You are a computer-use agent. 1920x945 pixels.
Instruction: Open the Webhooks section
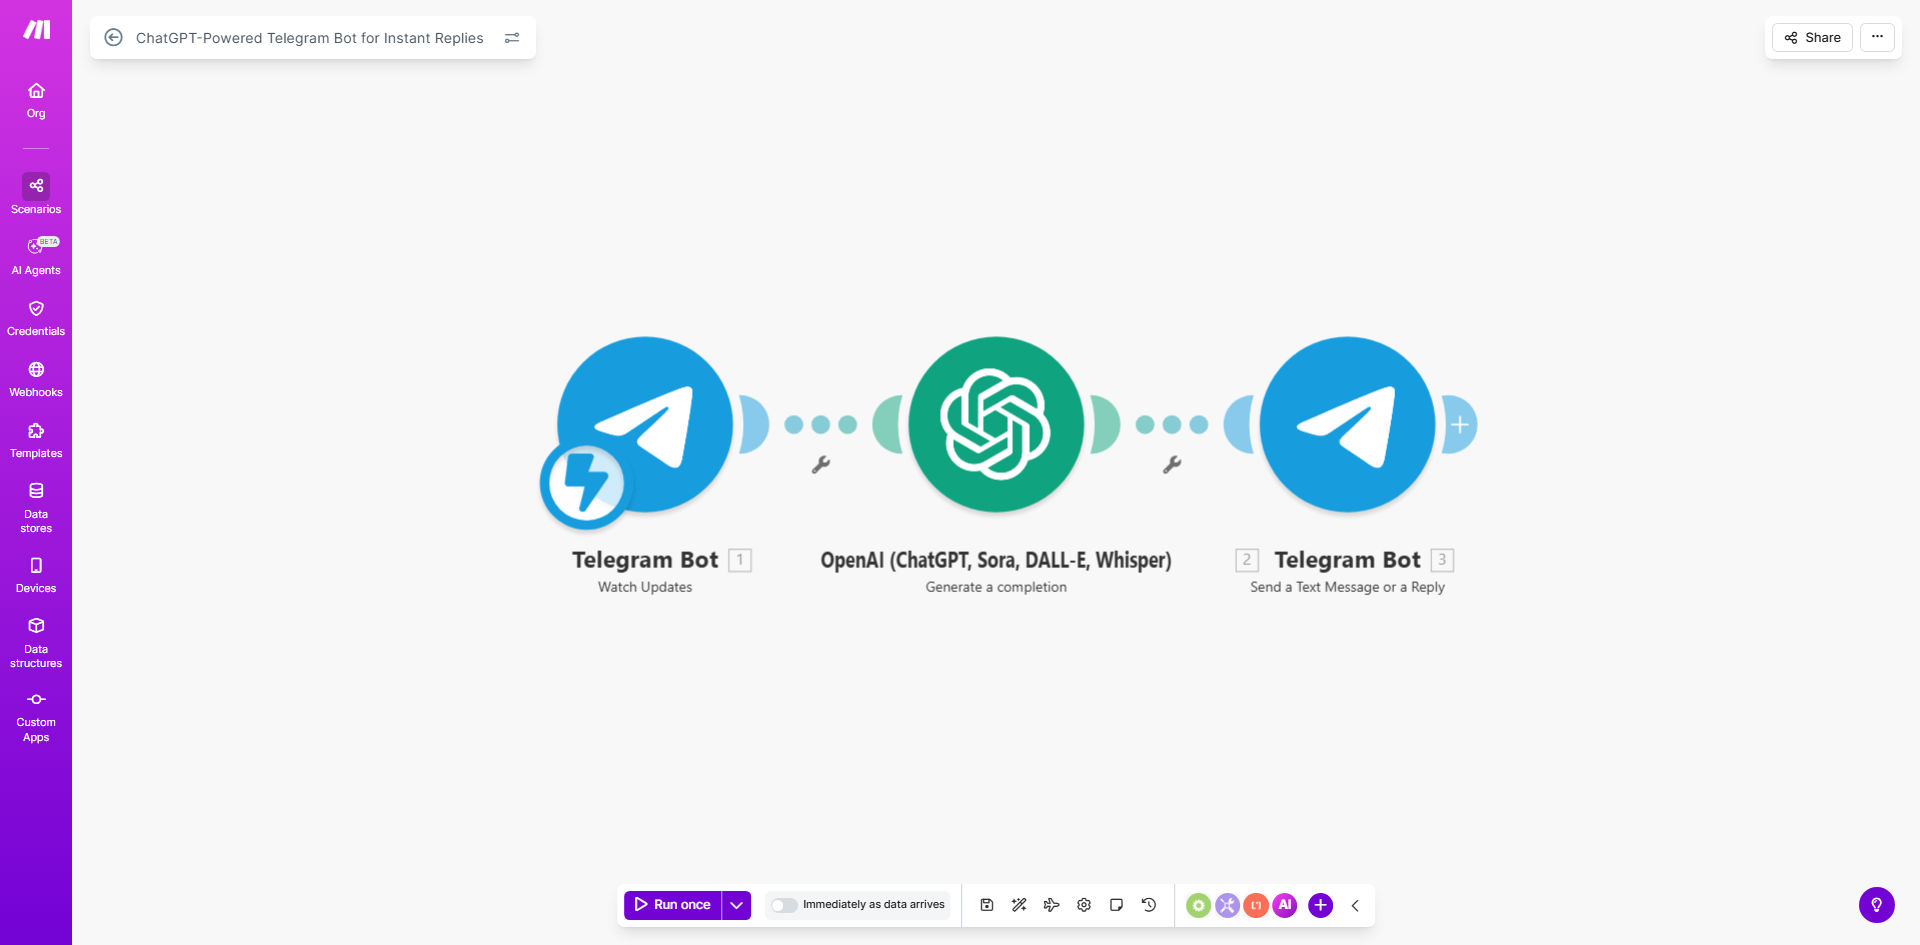tap(36, 379)
